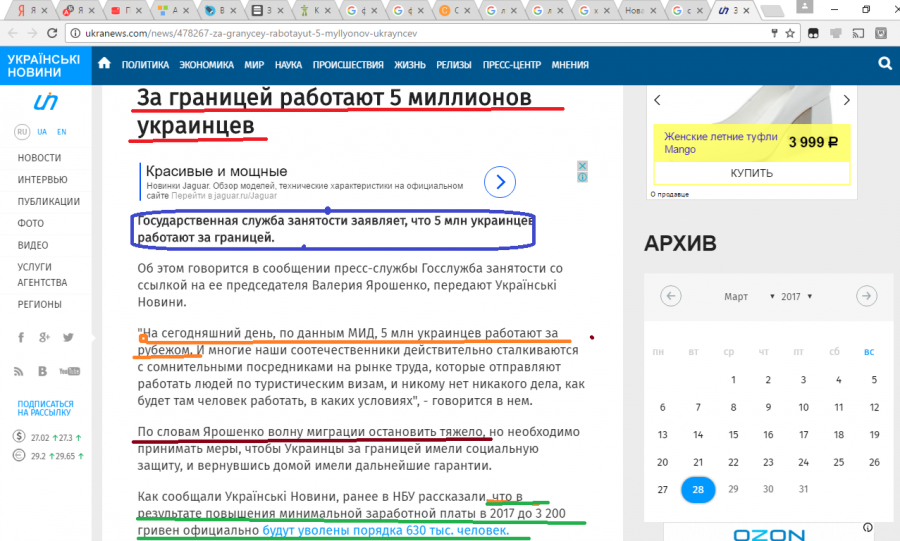Select the RU language option
The image size is (900, 541).
tap(22, 132)
